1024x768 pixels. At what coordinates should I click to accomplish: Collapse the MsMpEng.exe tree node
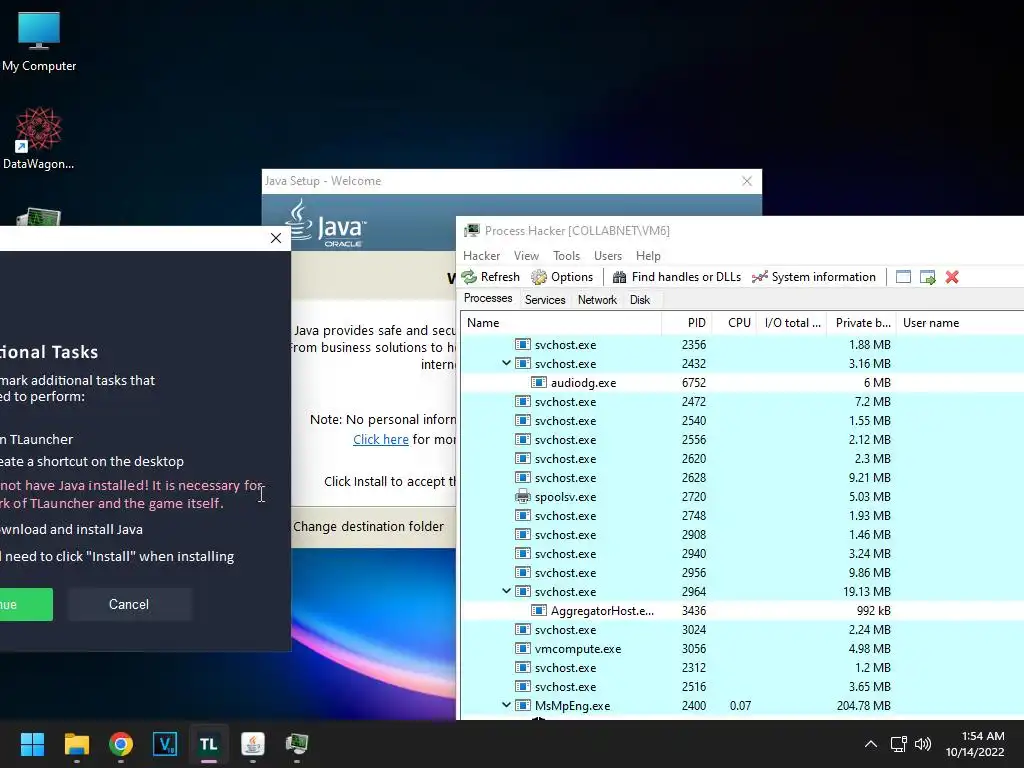click(506, 705)
